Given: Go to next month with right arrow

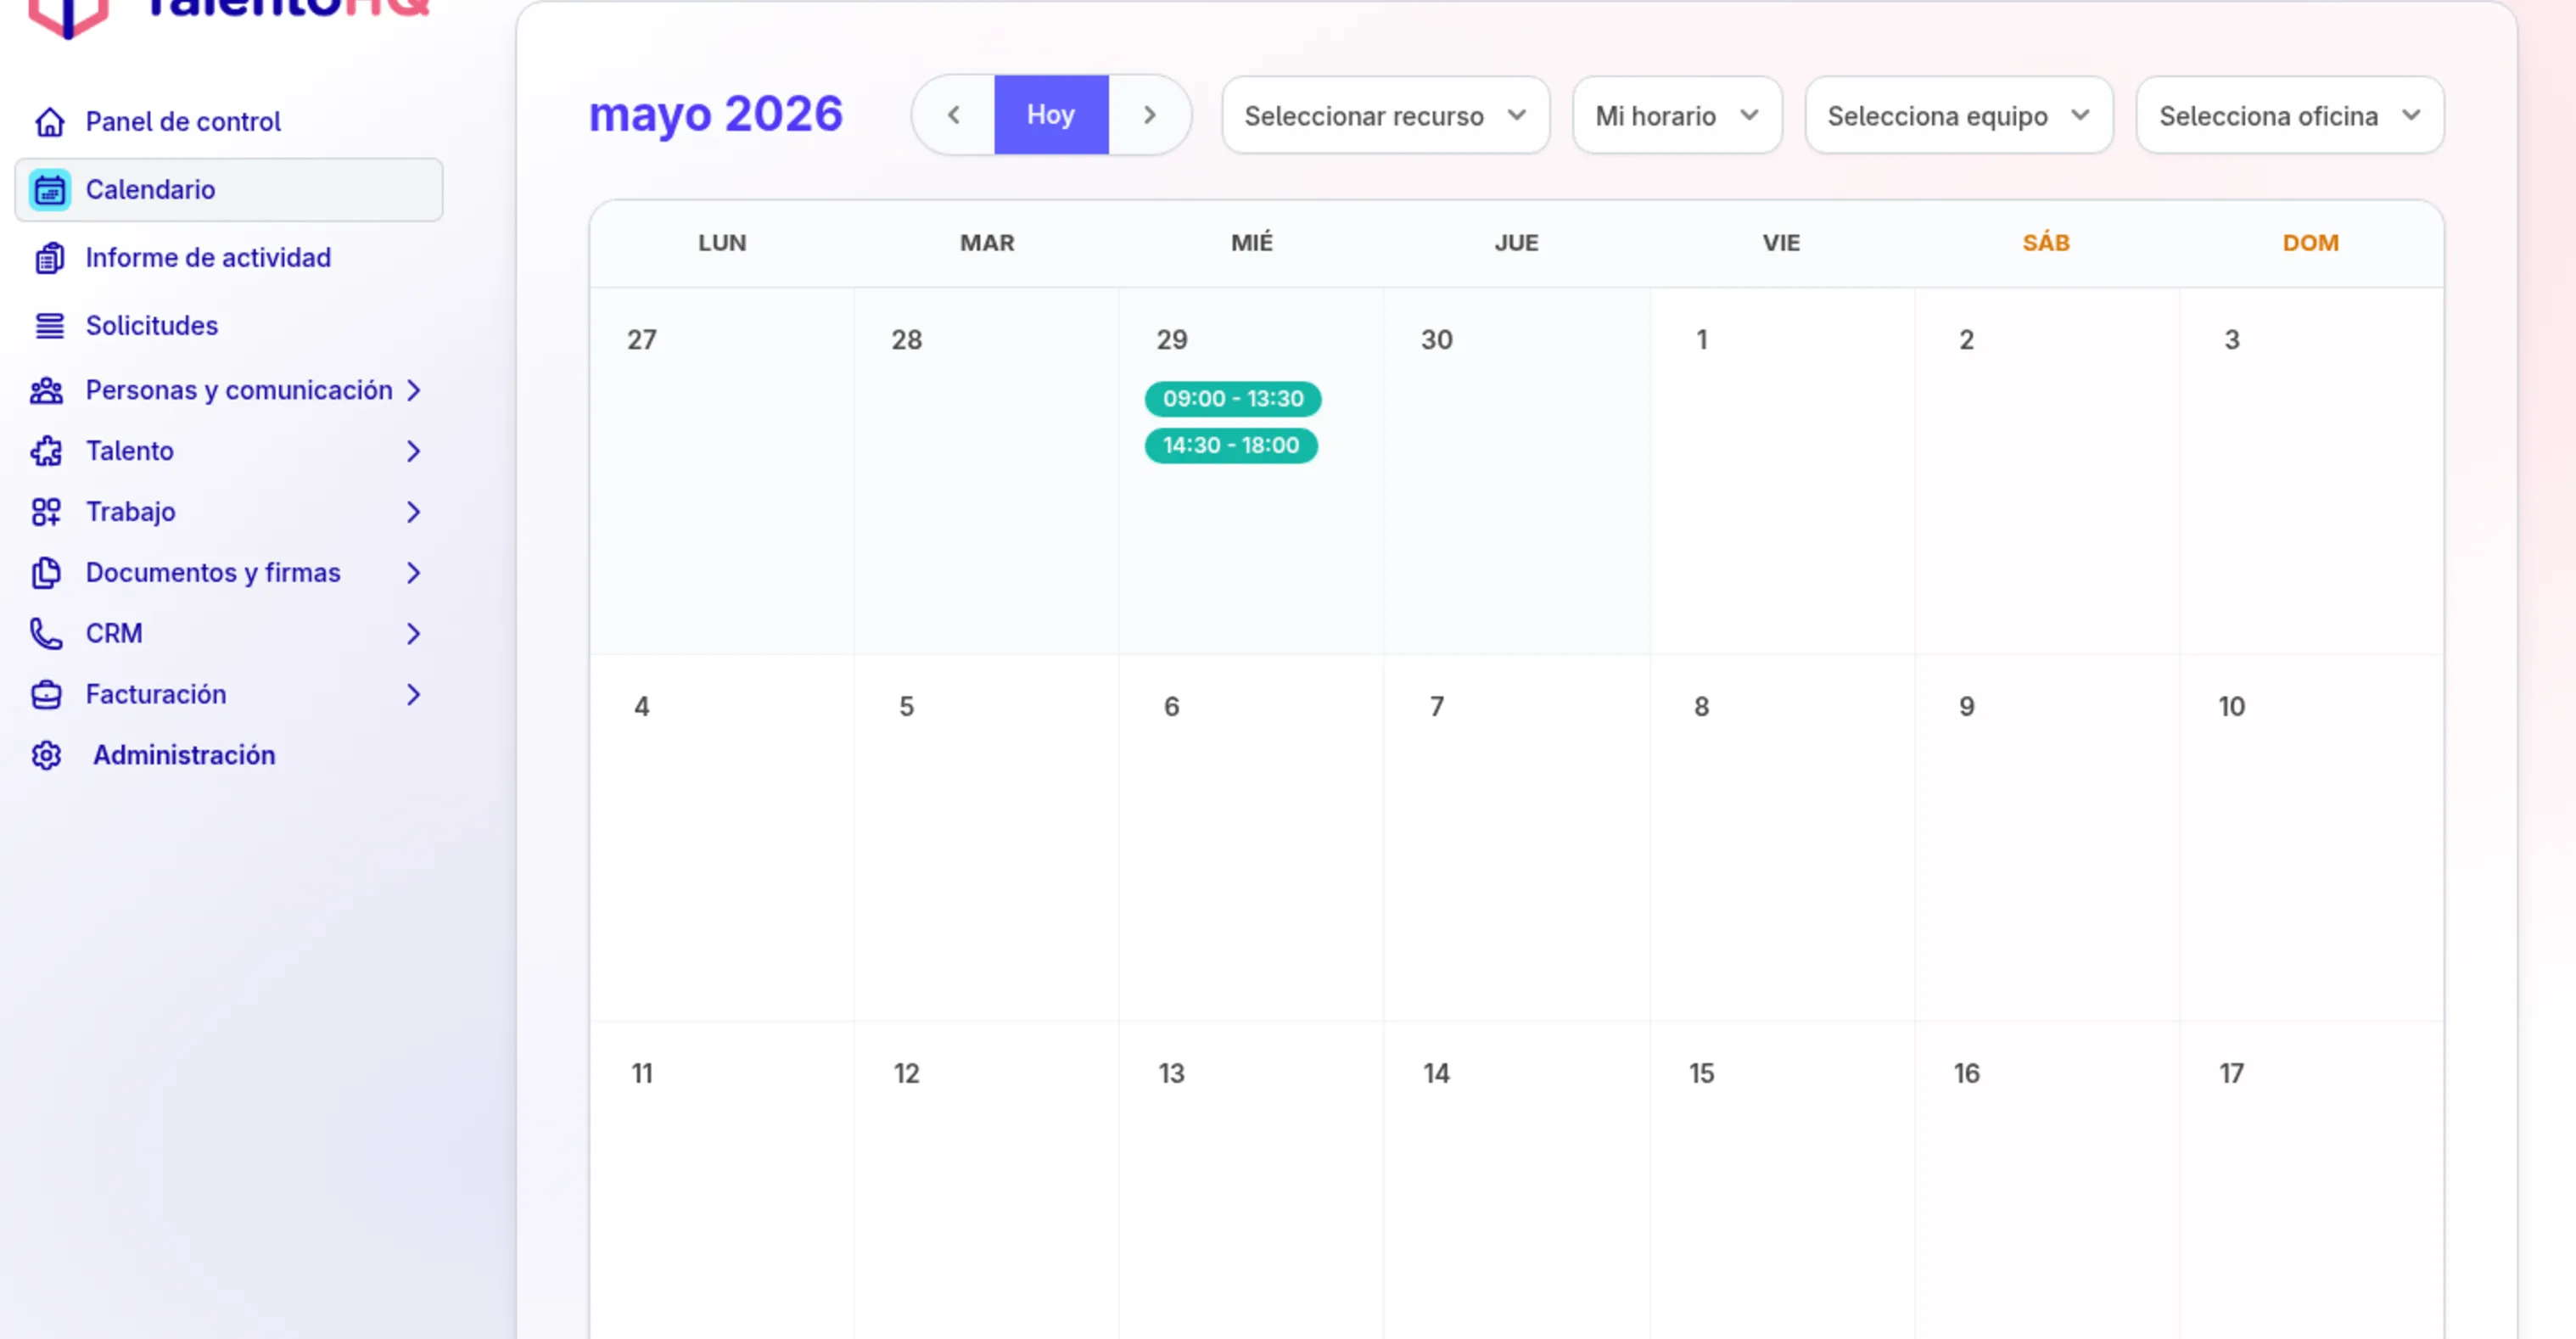Looking at the screenshot, I should [x=1149, y=115].
